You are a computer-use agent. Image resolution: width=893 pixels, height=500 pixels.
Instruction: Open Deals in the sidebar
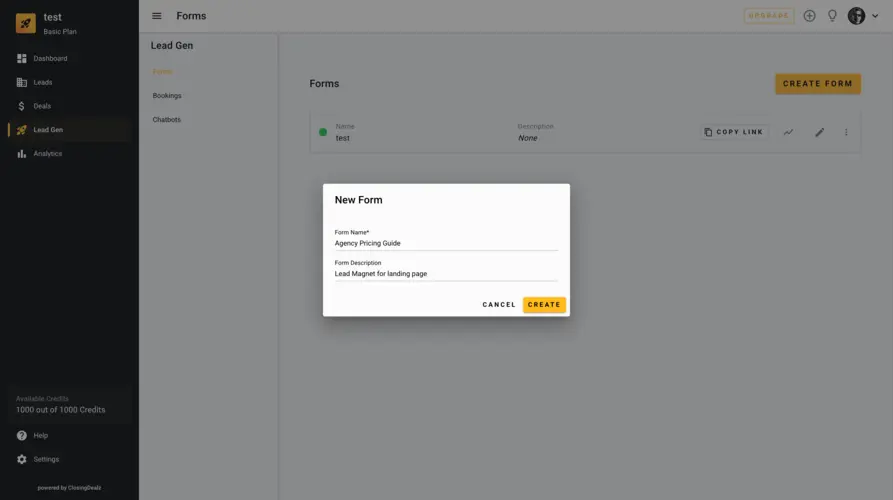coord(69,106)
